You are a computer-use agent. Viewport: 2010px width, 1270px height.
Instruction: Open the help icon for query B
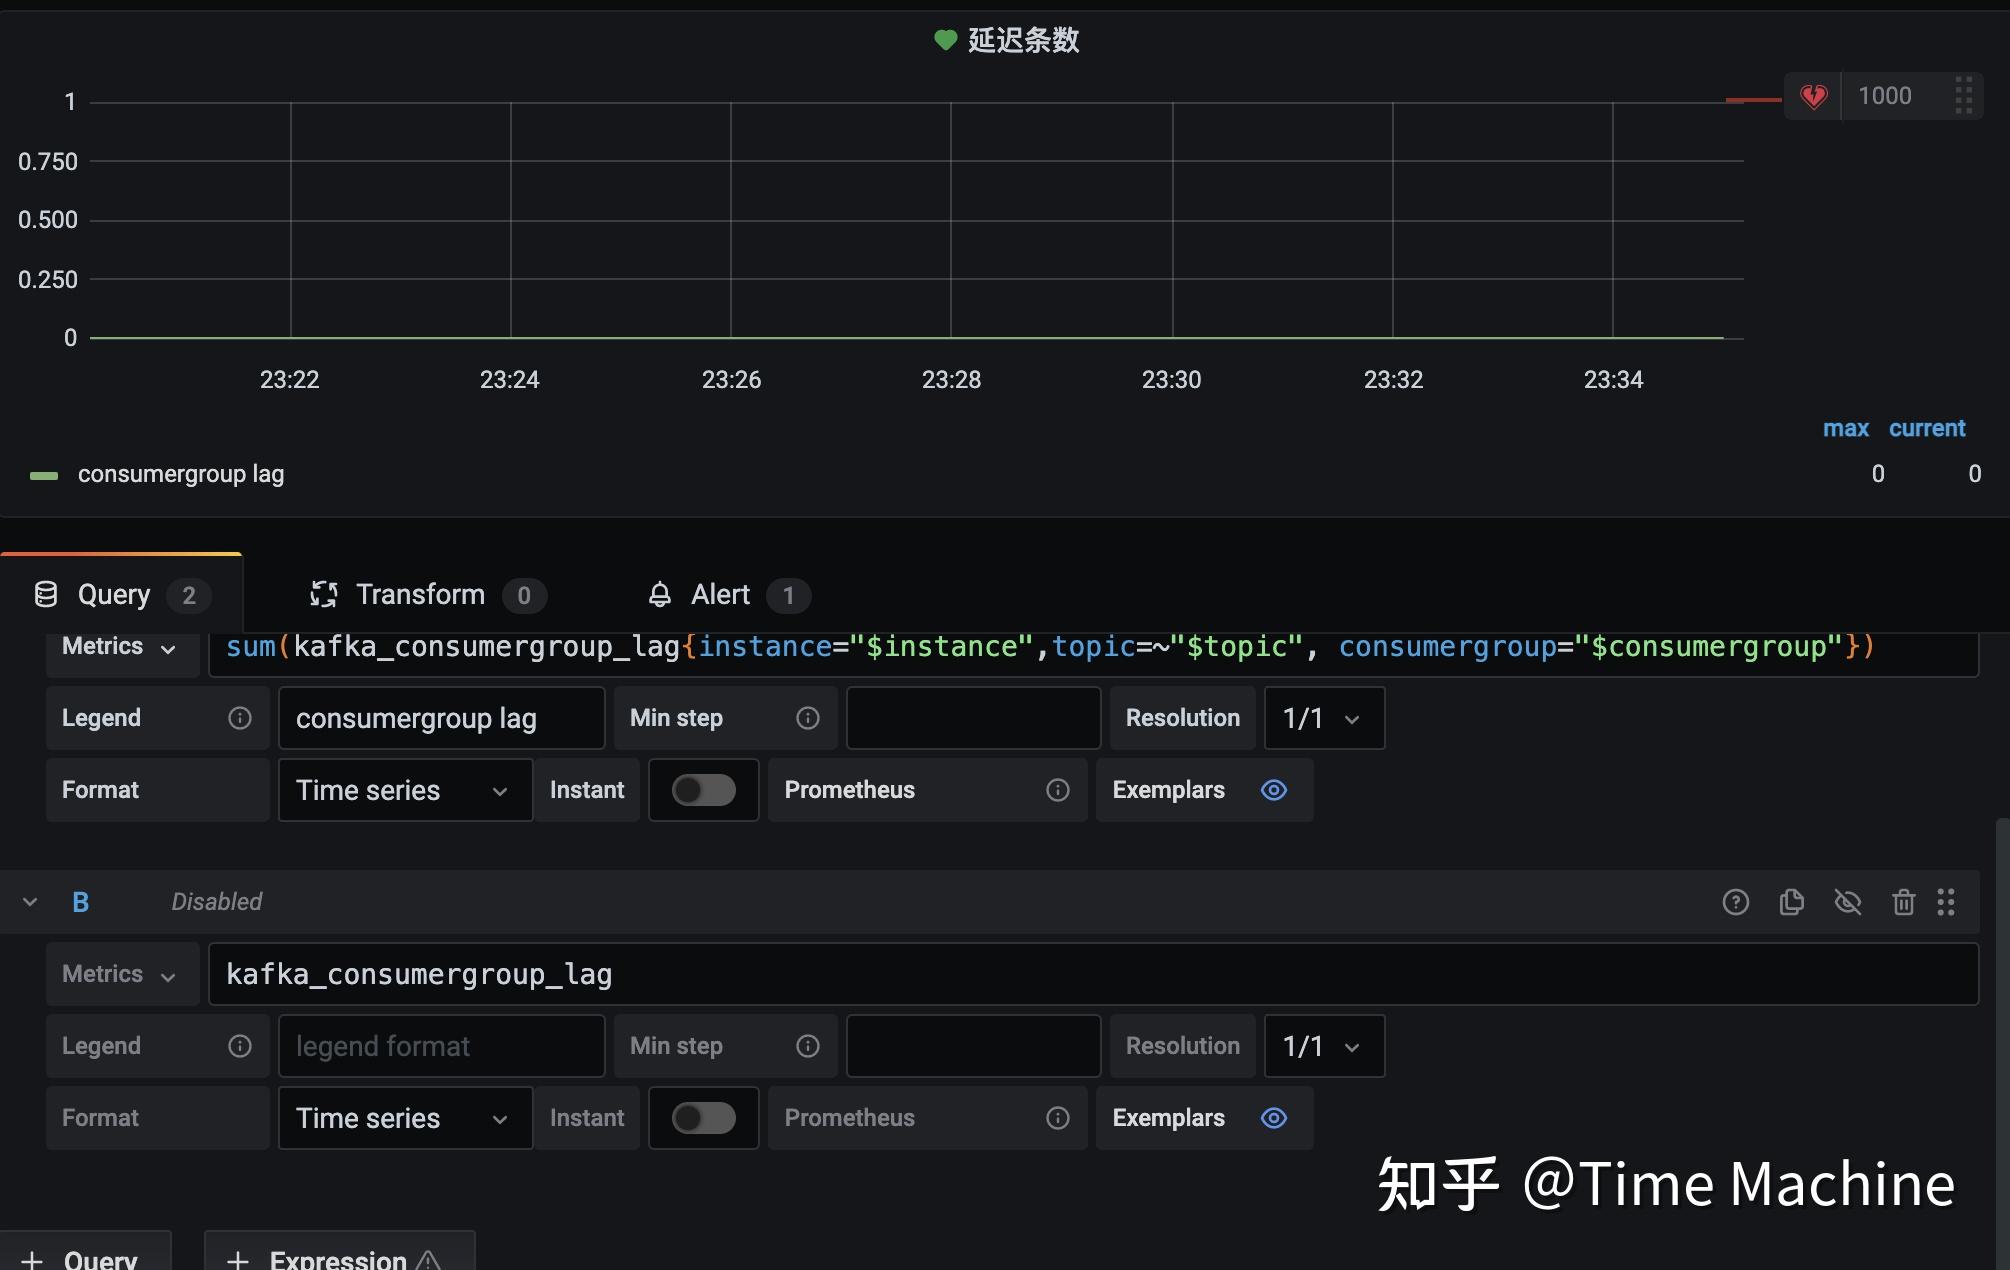[1736, 901]
